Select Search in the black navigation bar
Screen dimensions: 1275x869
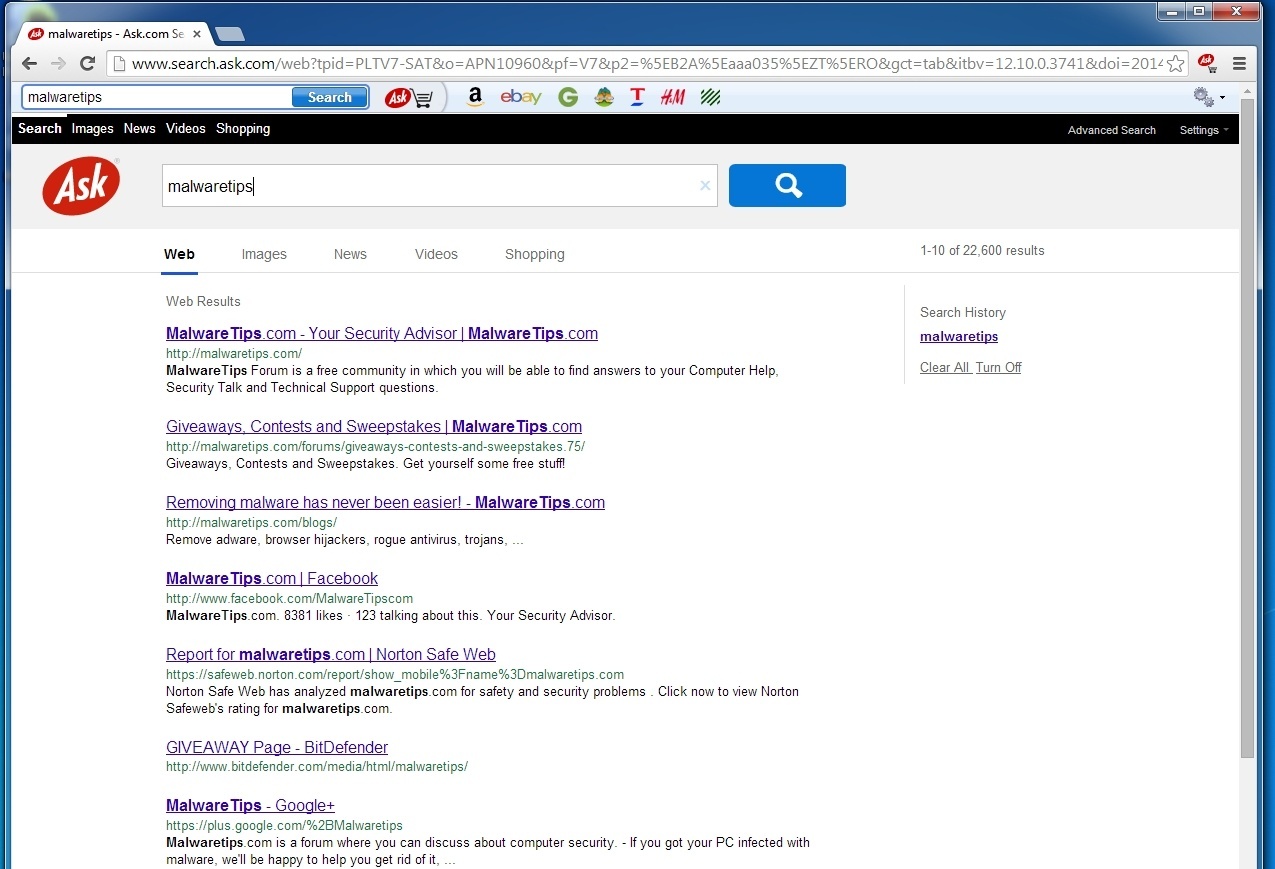(x=40, y=128)
